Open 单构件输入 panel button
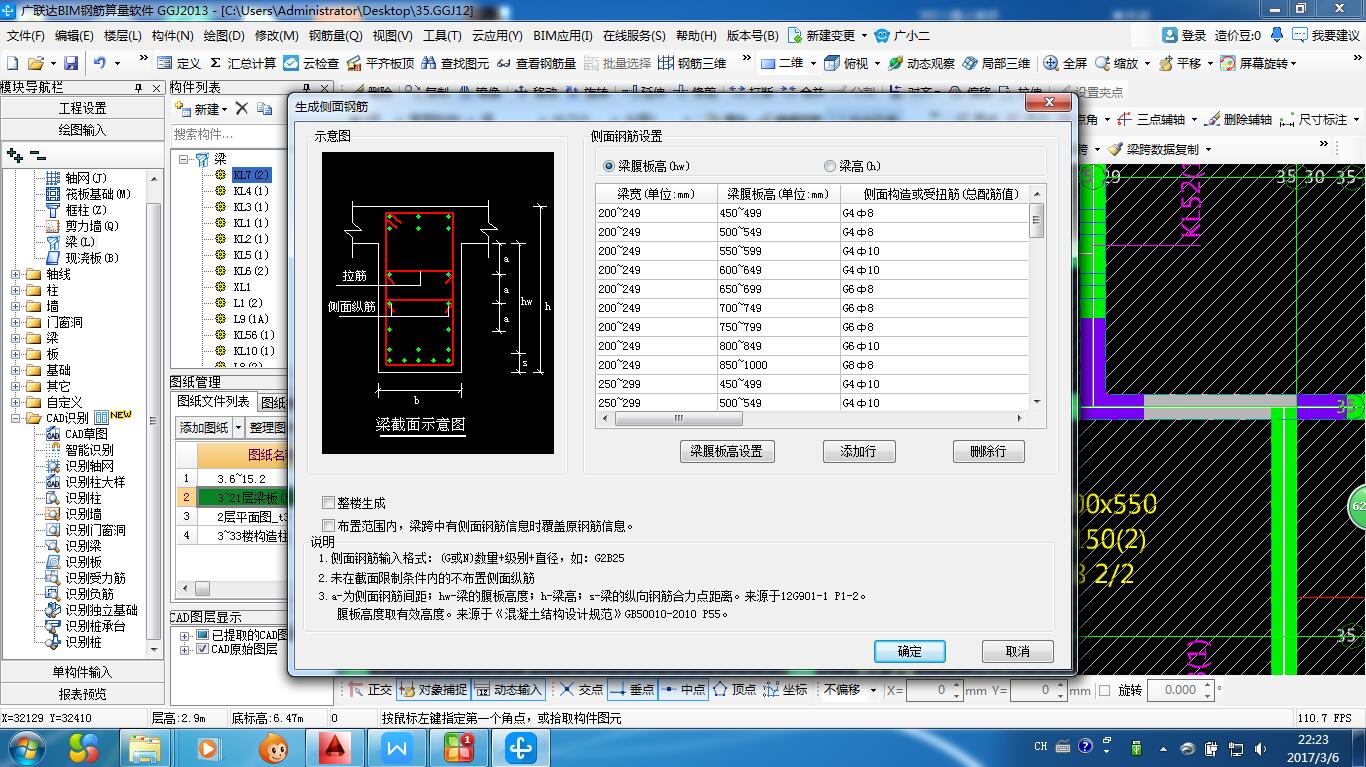The height and width of the screenshot is (767, 1366). pos(82,672)
